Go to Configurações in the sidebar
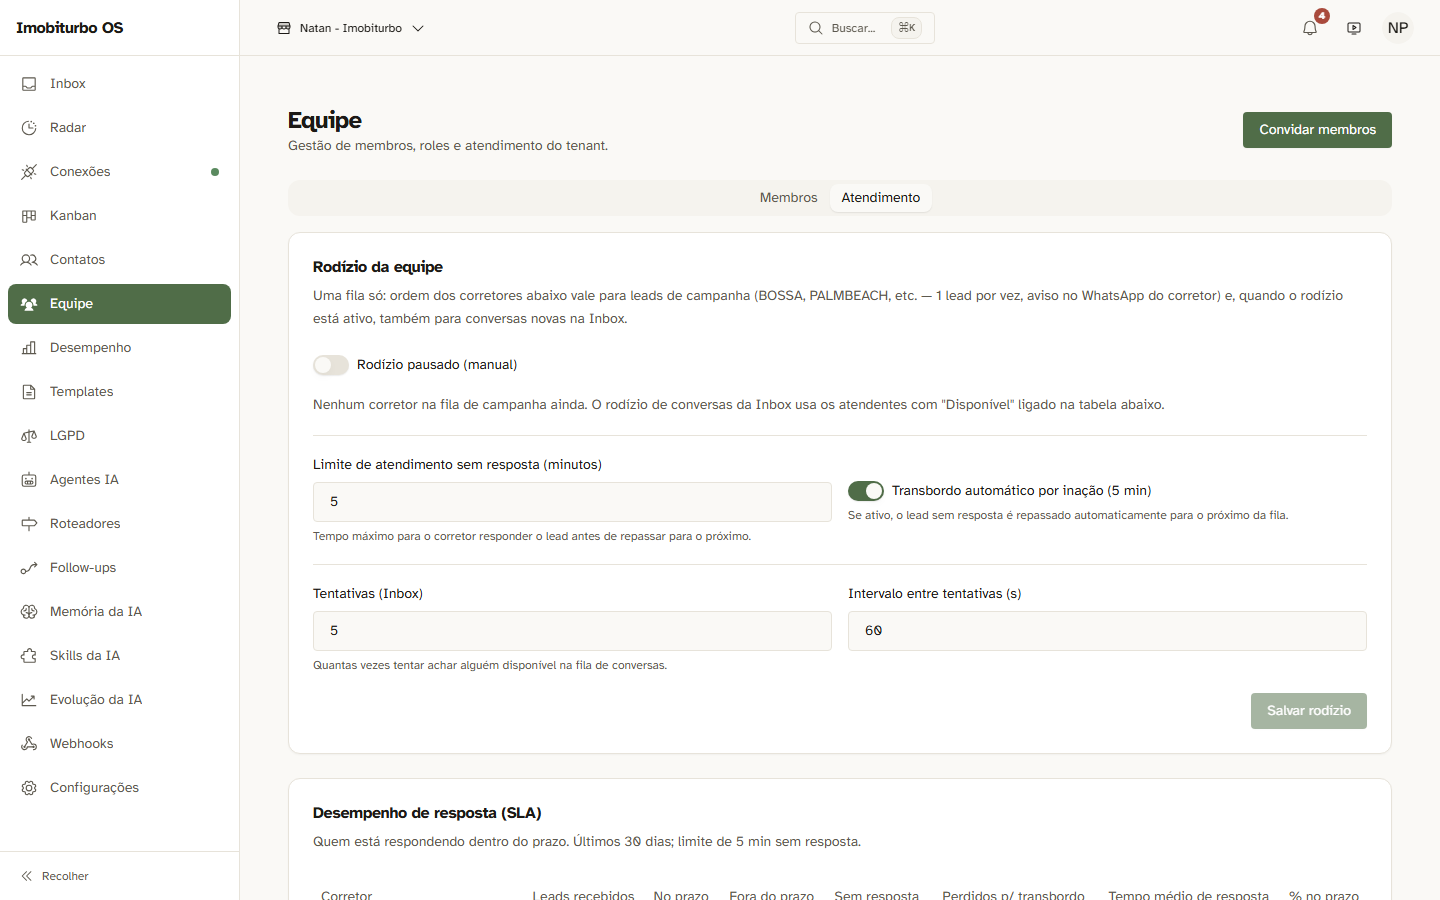 (x=119, y=788)
